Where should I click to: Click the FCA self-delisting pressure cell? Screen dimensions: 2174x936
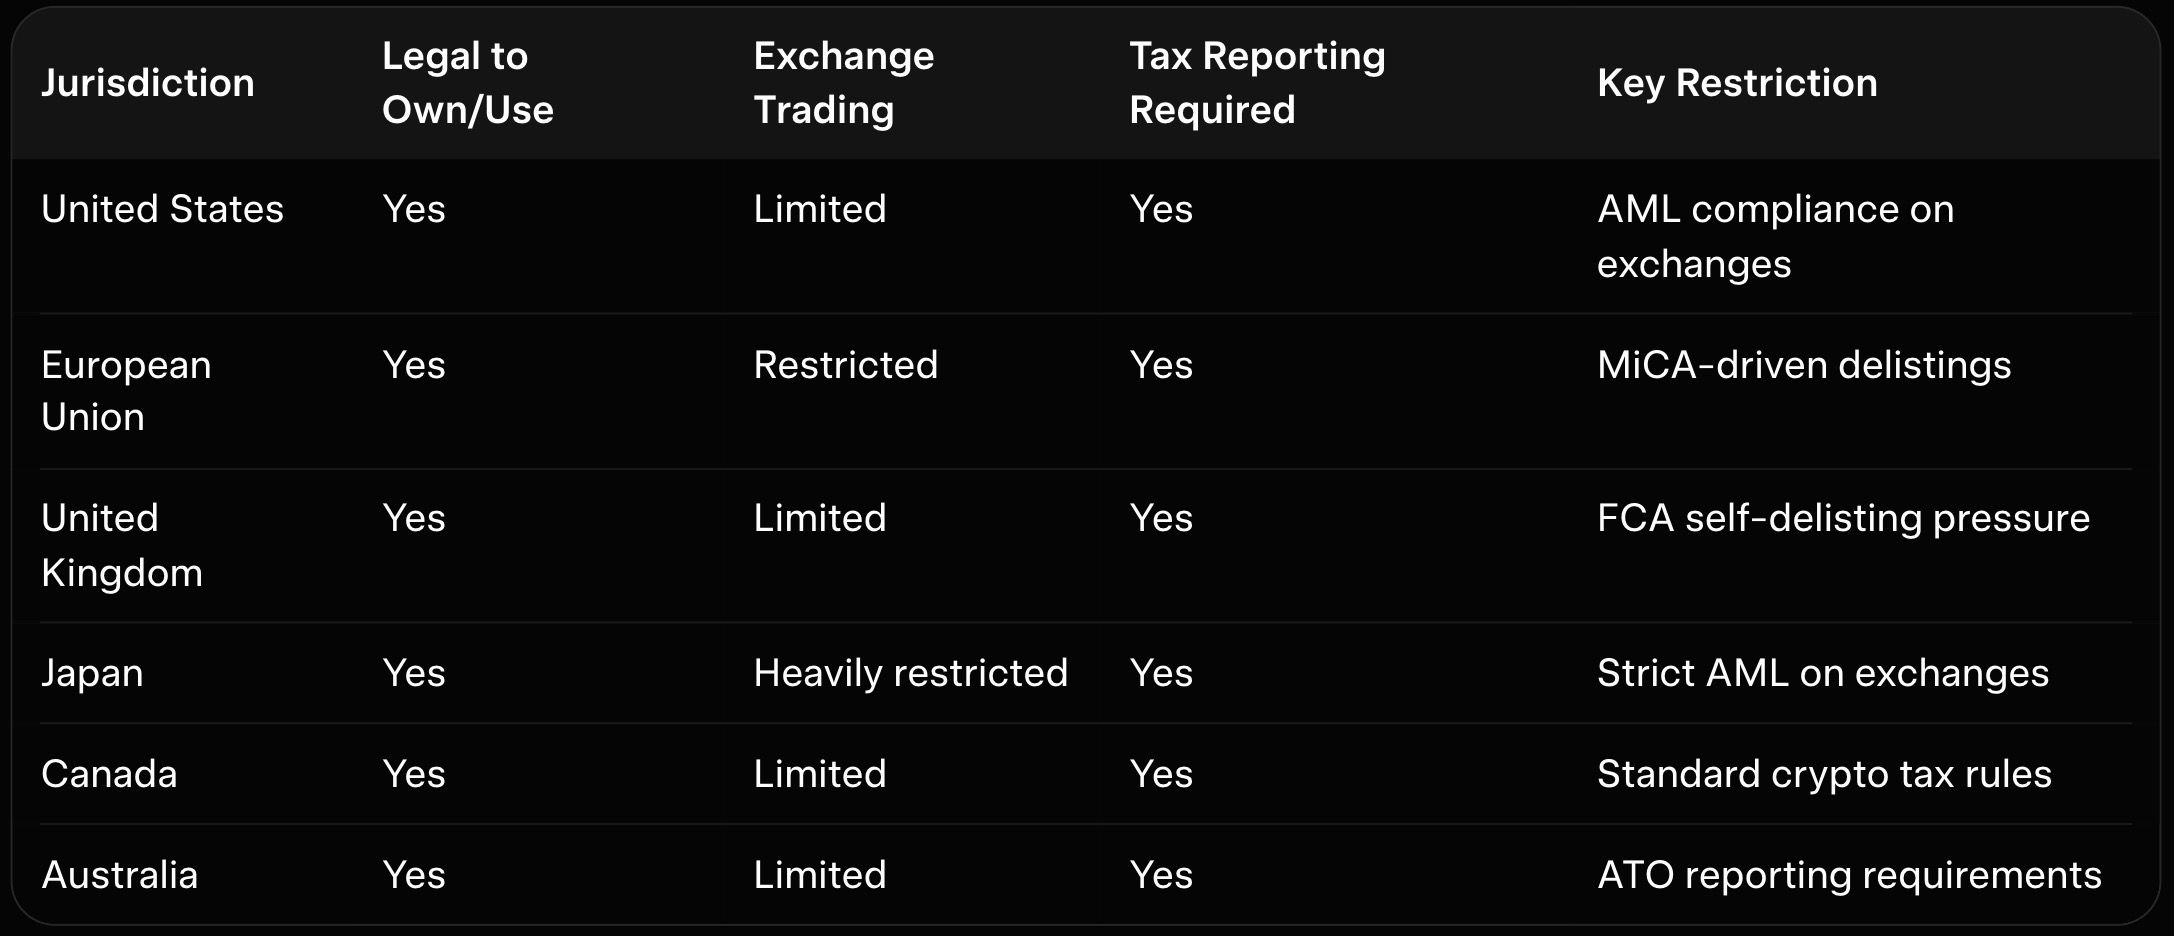pos(1842,518)
